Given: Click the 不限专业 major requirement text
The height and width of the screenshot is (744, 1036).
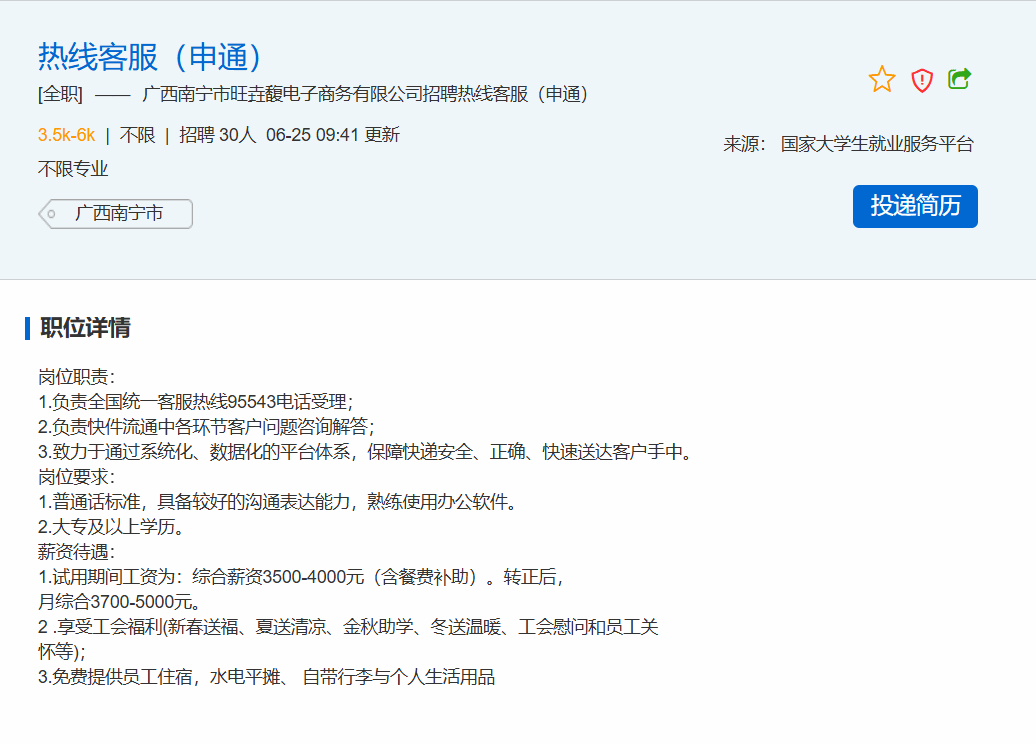Looking at the screenshot, I should point(73,169).
